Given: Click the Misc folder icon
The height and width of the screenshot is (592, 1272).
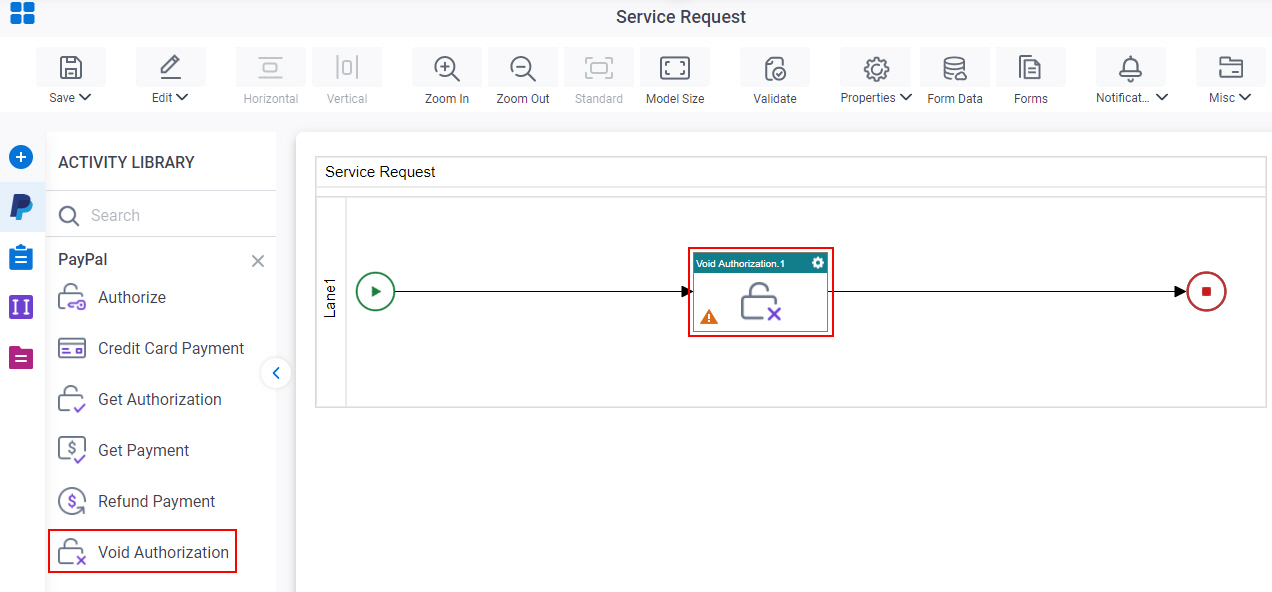Looking at the screenshot, I should click(1230, 68).
